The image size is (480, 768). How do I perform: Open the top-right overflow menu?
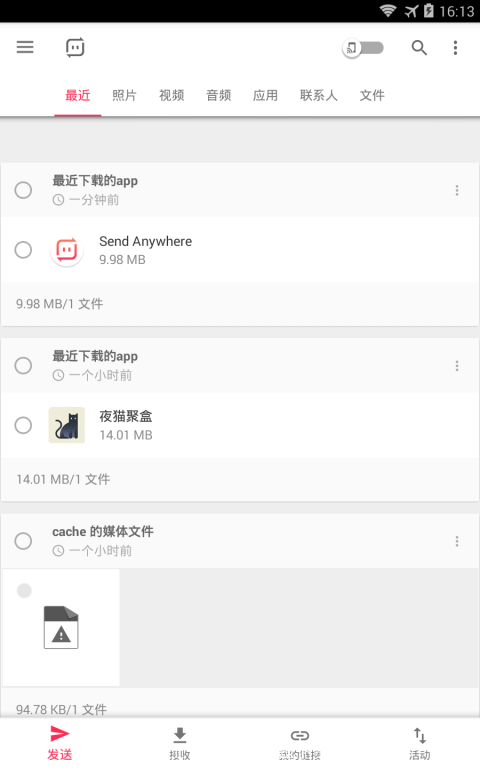click(x=456, y=48)
